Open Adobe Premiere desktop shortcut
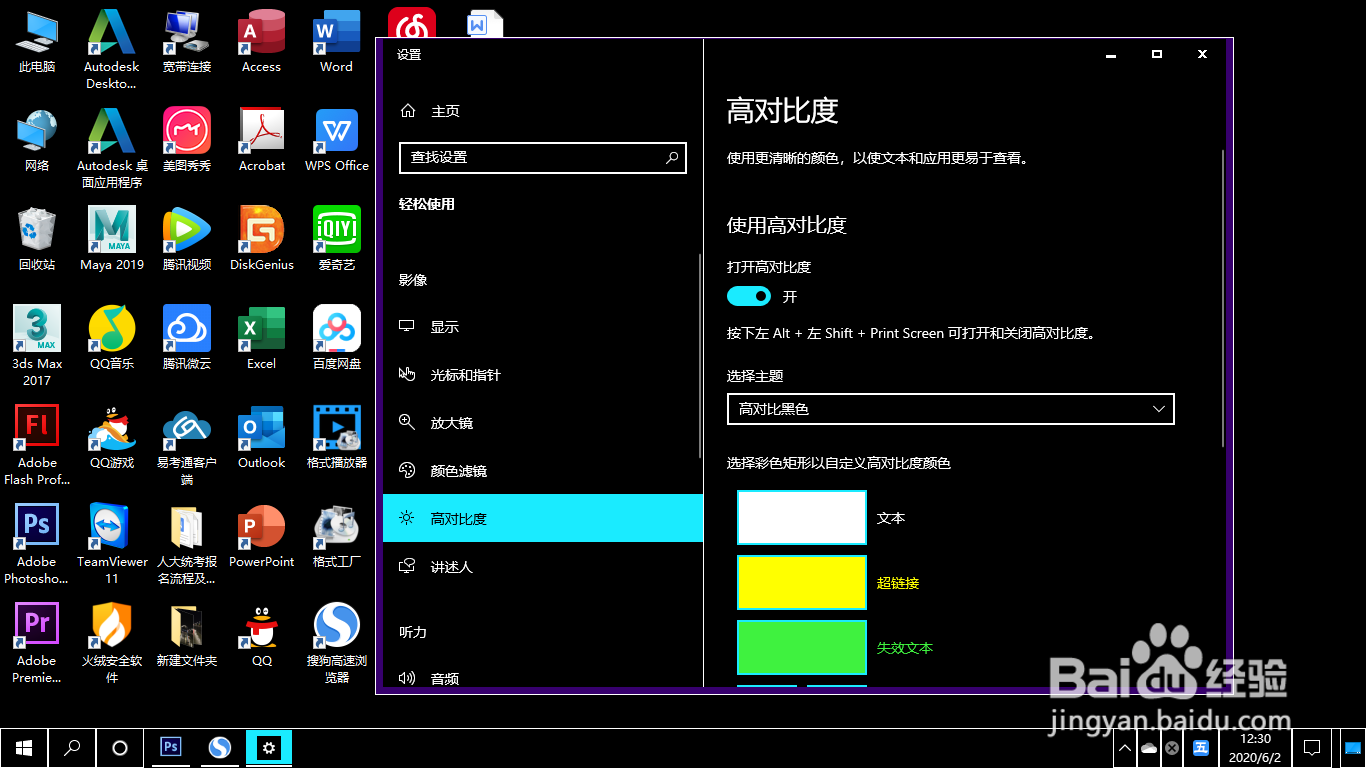This screenshot has width=1366, height=768. click(x=37, y=643)
